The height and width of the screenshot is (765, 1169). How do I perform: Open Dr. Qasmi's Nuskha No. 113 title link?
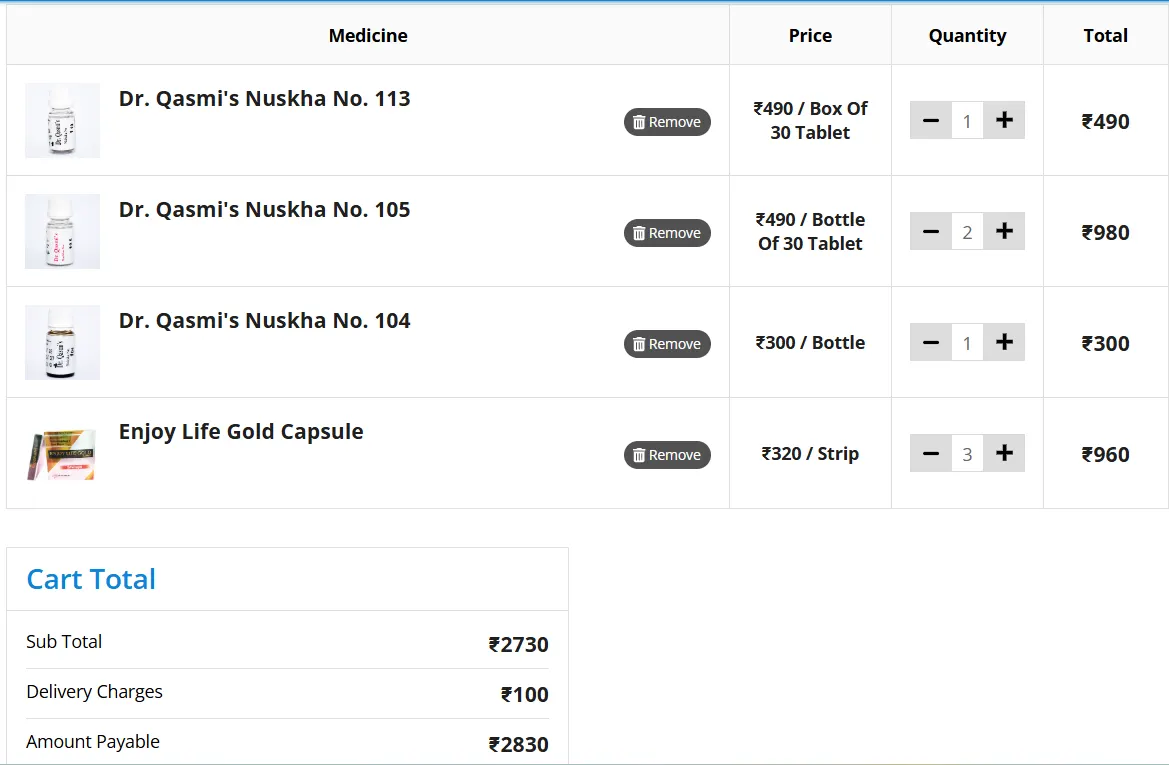pos(264,99)
